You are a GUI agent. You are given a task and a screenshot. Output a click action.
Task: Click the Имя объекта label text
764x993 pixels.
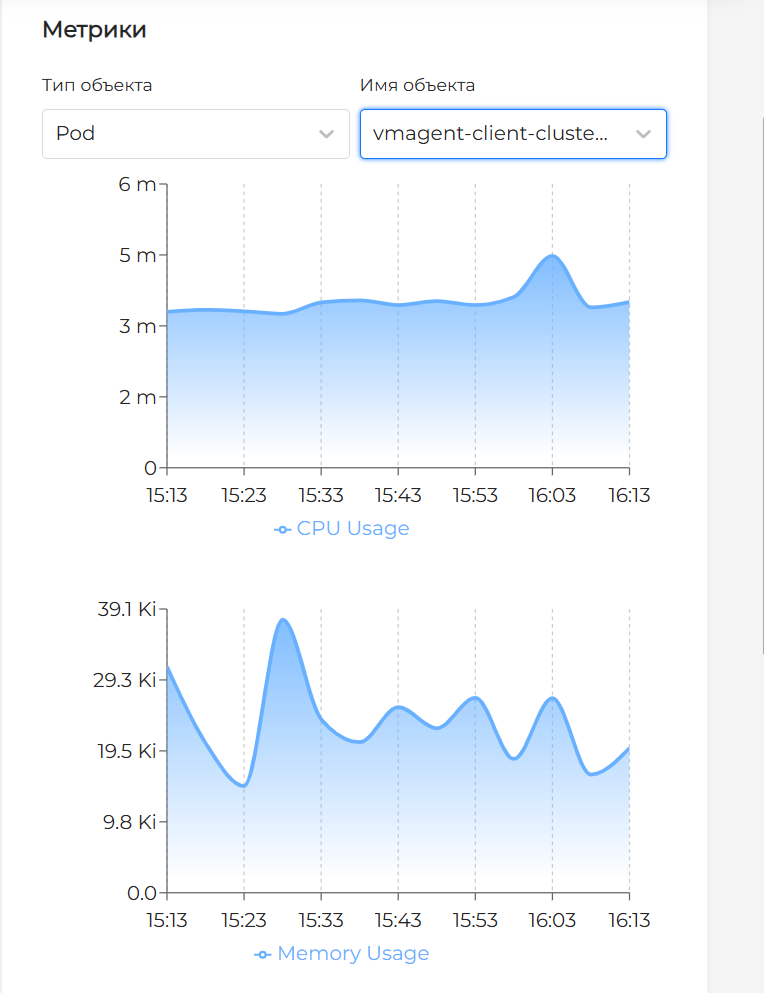tap(417, 85)
